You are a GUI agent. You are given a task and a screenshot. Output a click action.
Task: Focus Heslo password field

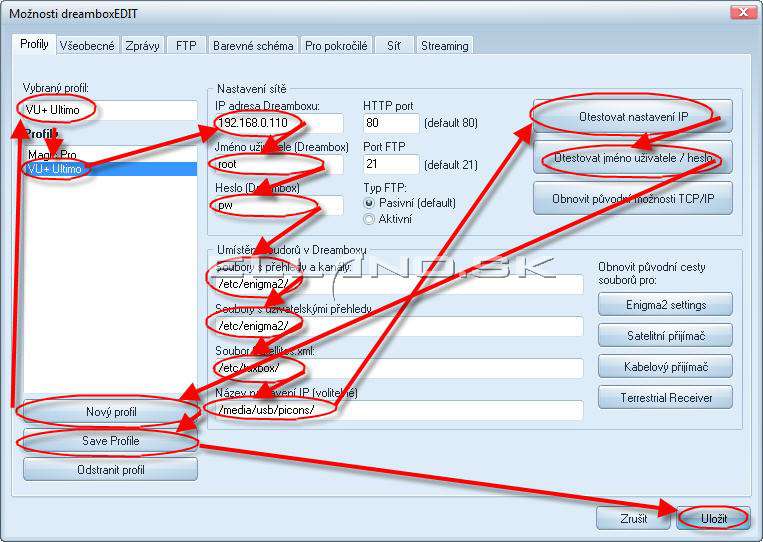coord(279,205)
